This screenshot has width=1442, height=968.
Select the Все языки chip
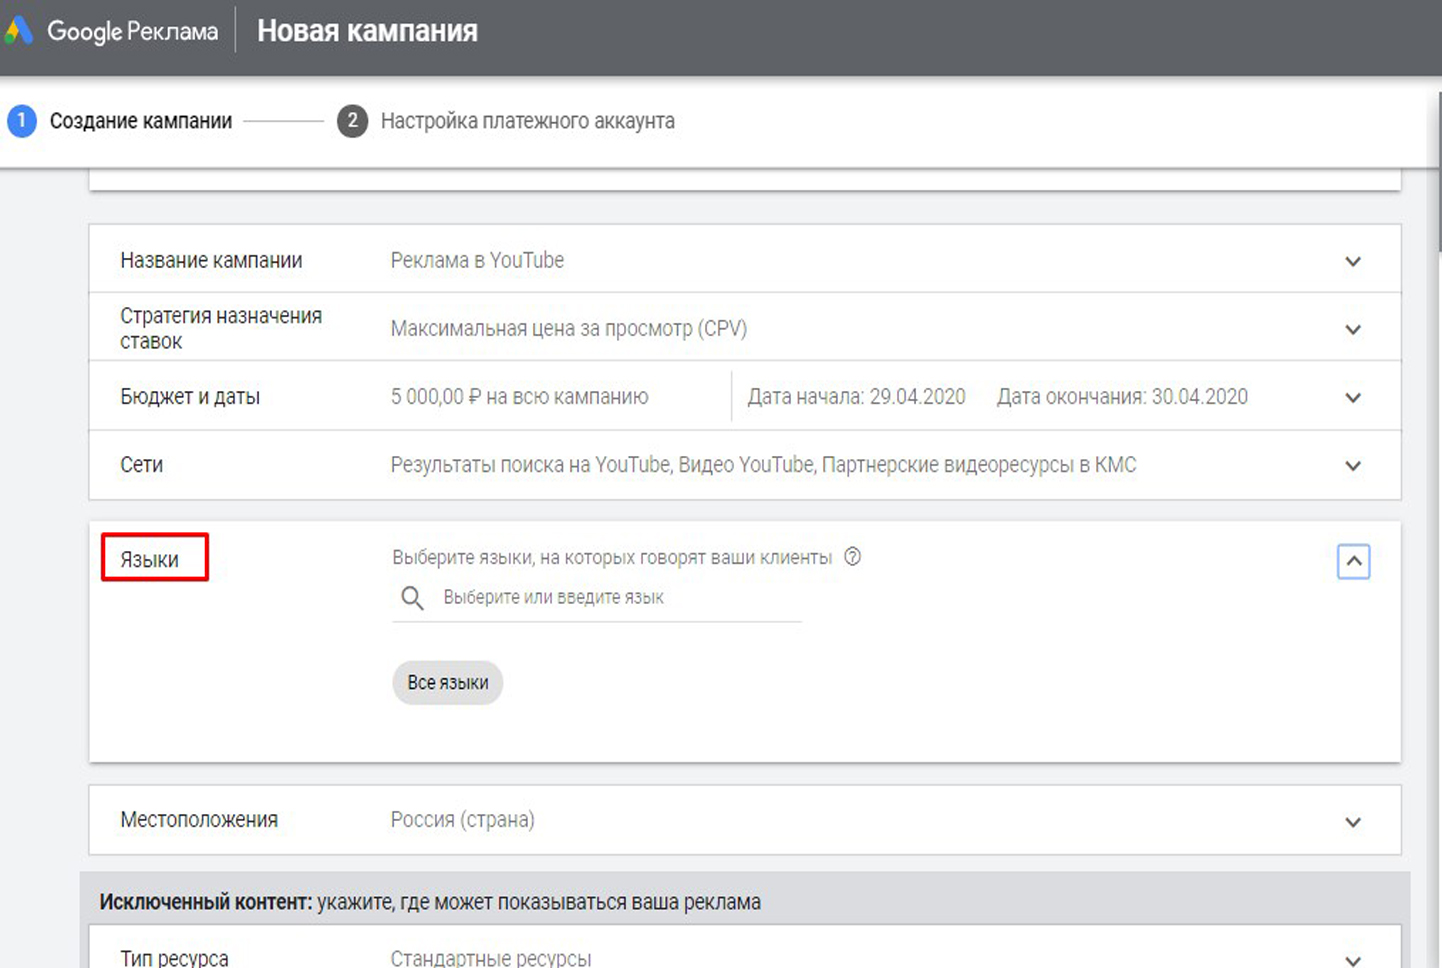(x=447, y=683)
